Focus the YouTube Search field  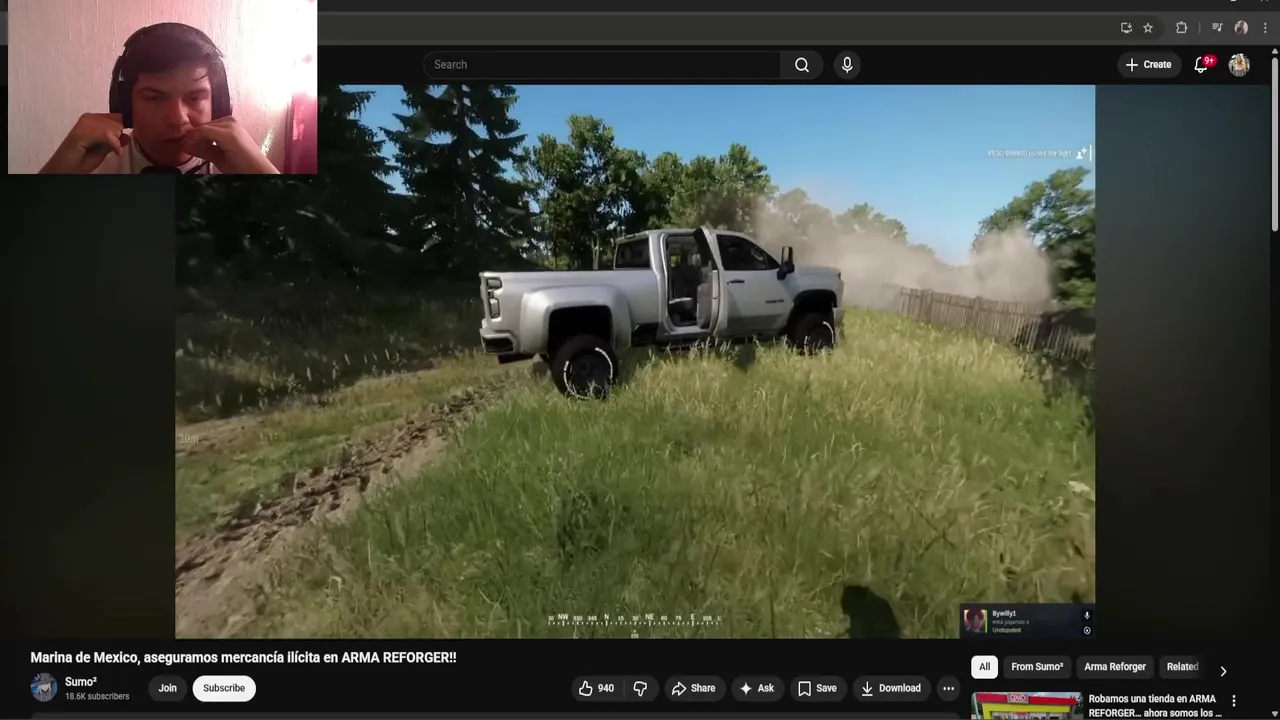(x=602, y=65)
